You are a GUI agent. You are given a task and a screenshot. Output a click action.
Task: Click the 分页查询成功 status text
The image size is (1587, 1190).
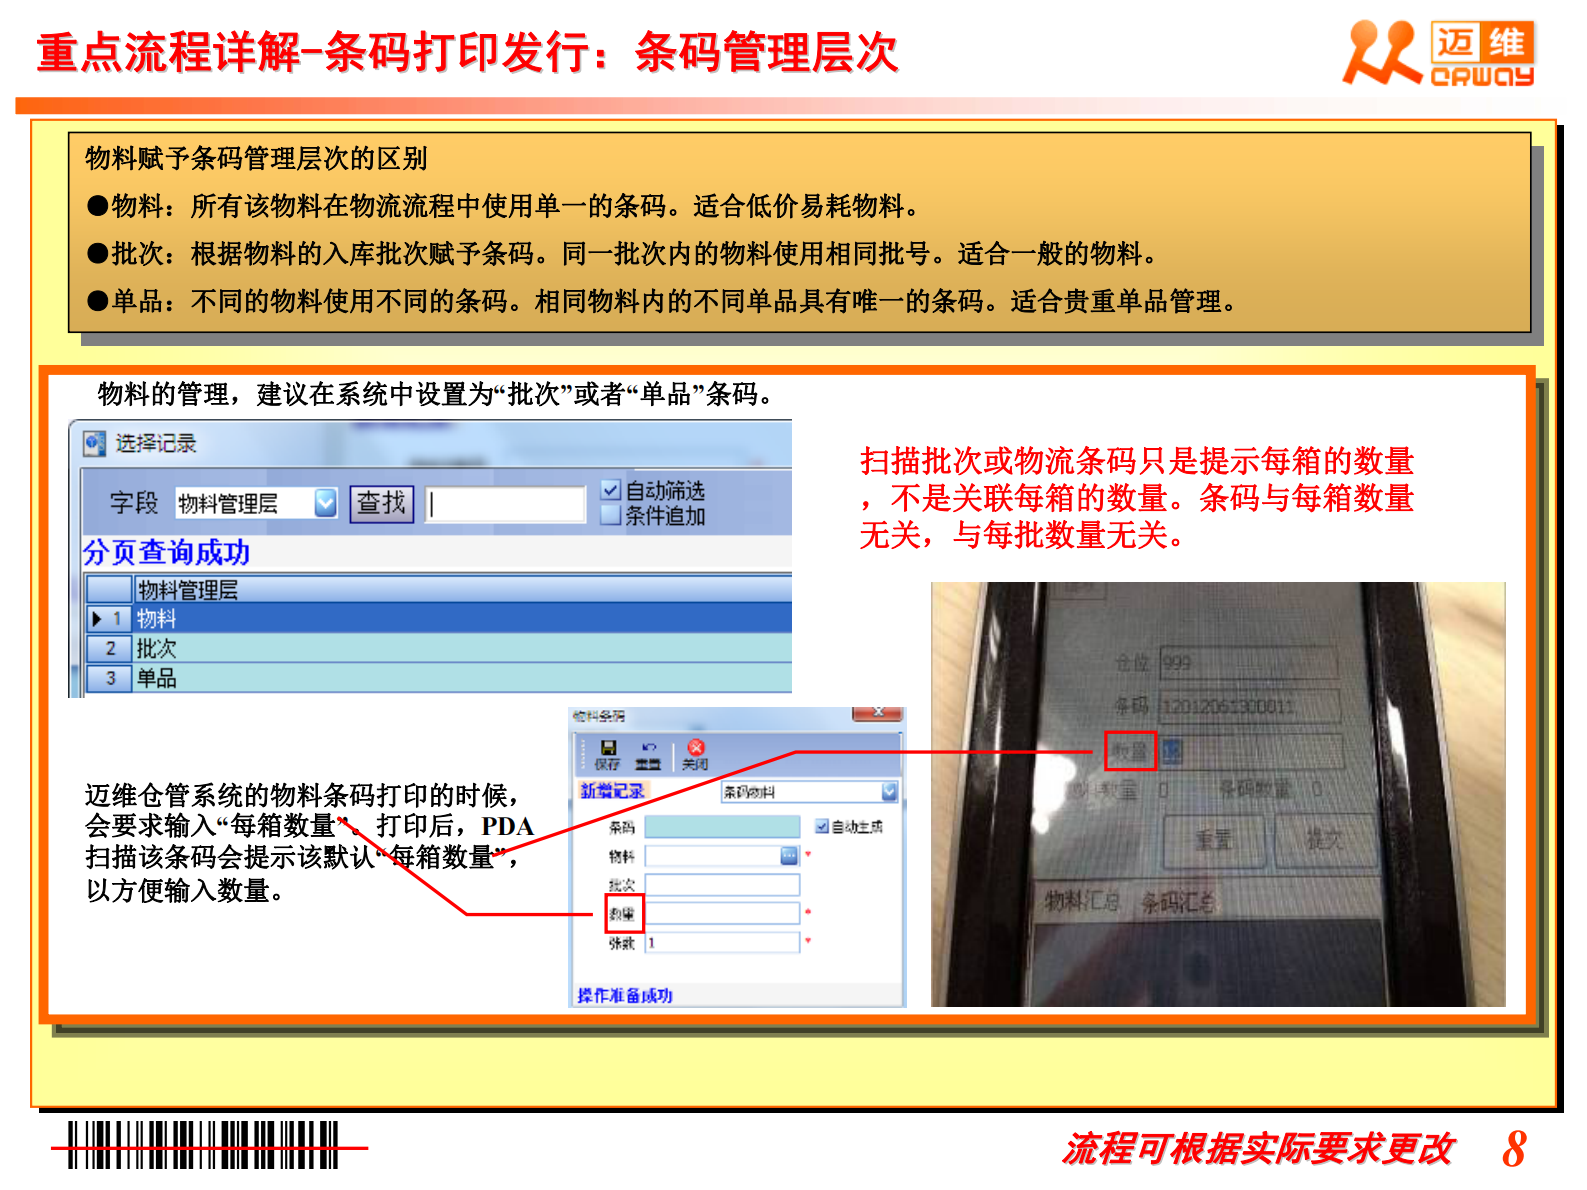click(x=166, y=552)
